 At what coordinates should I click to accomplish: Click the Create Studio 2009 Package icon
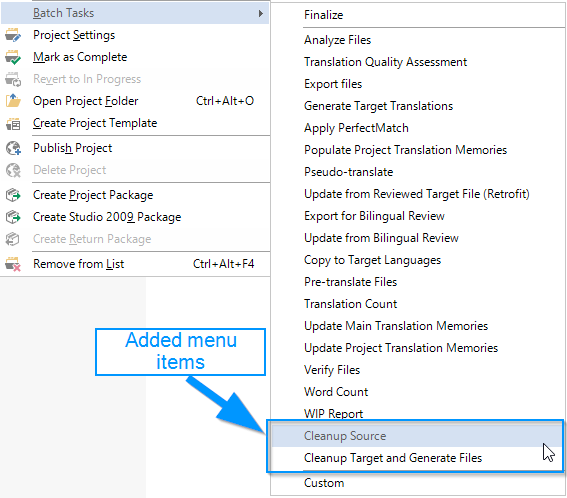pos(13,217)
